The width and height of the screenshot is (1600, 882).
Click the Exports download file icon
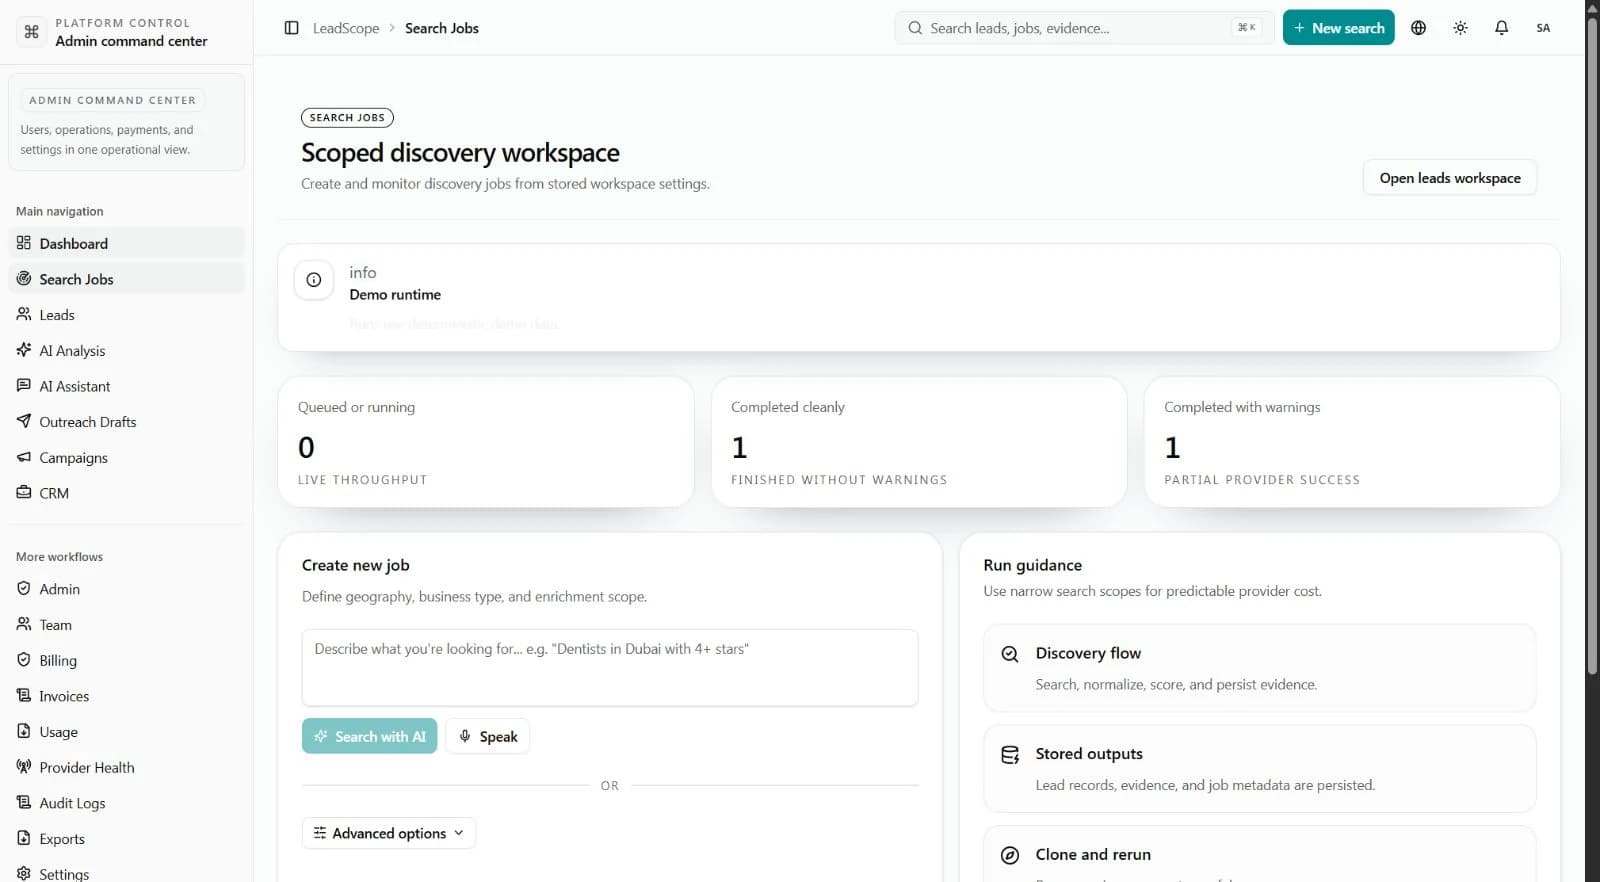pos(24,838)
